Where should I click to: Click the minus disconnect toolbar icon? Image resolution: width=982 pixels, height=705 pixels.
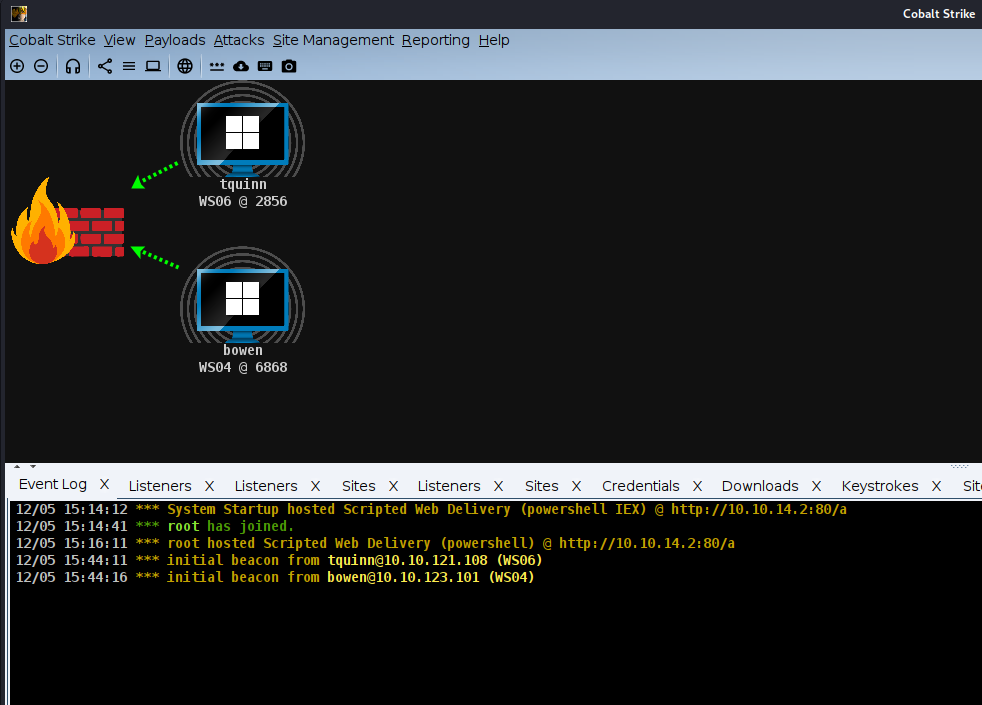[41, 66]
